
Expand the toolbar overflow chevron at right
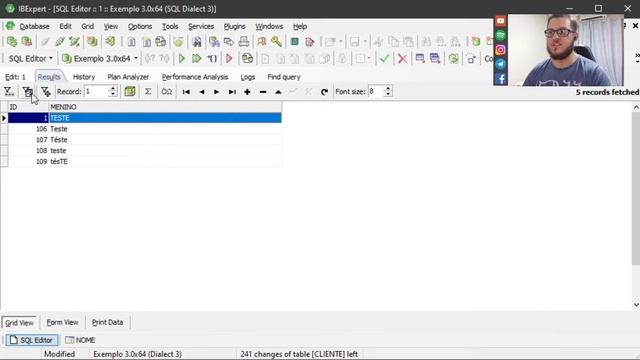pyautogui.click(x=637, y=58)
